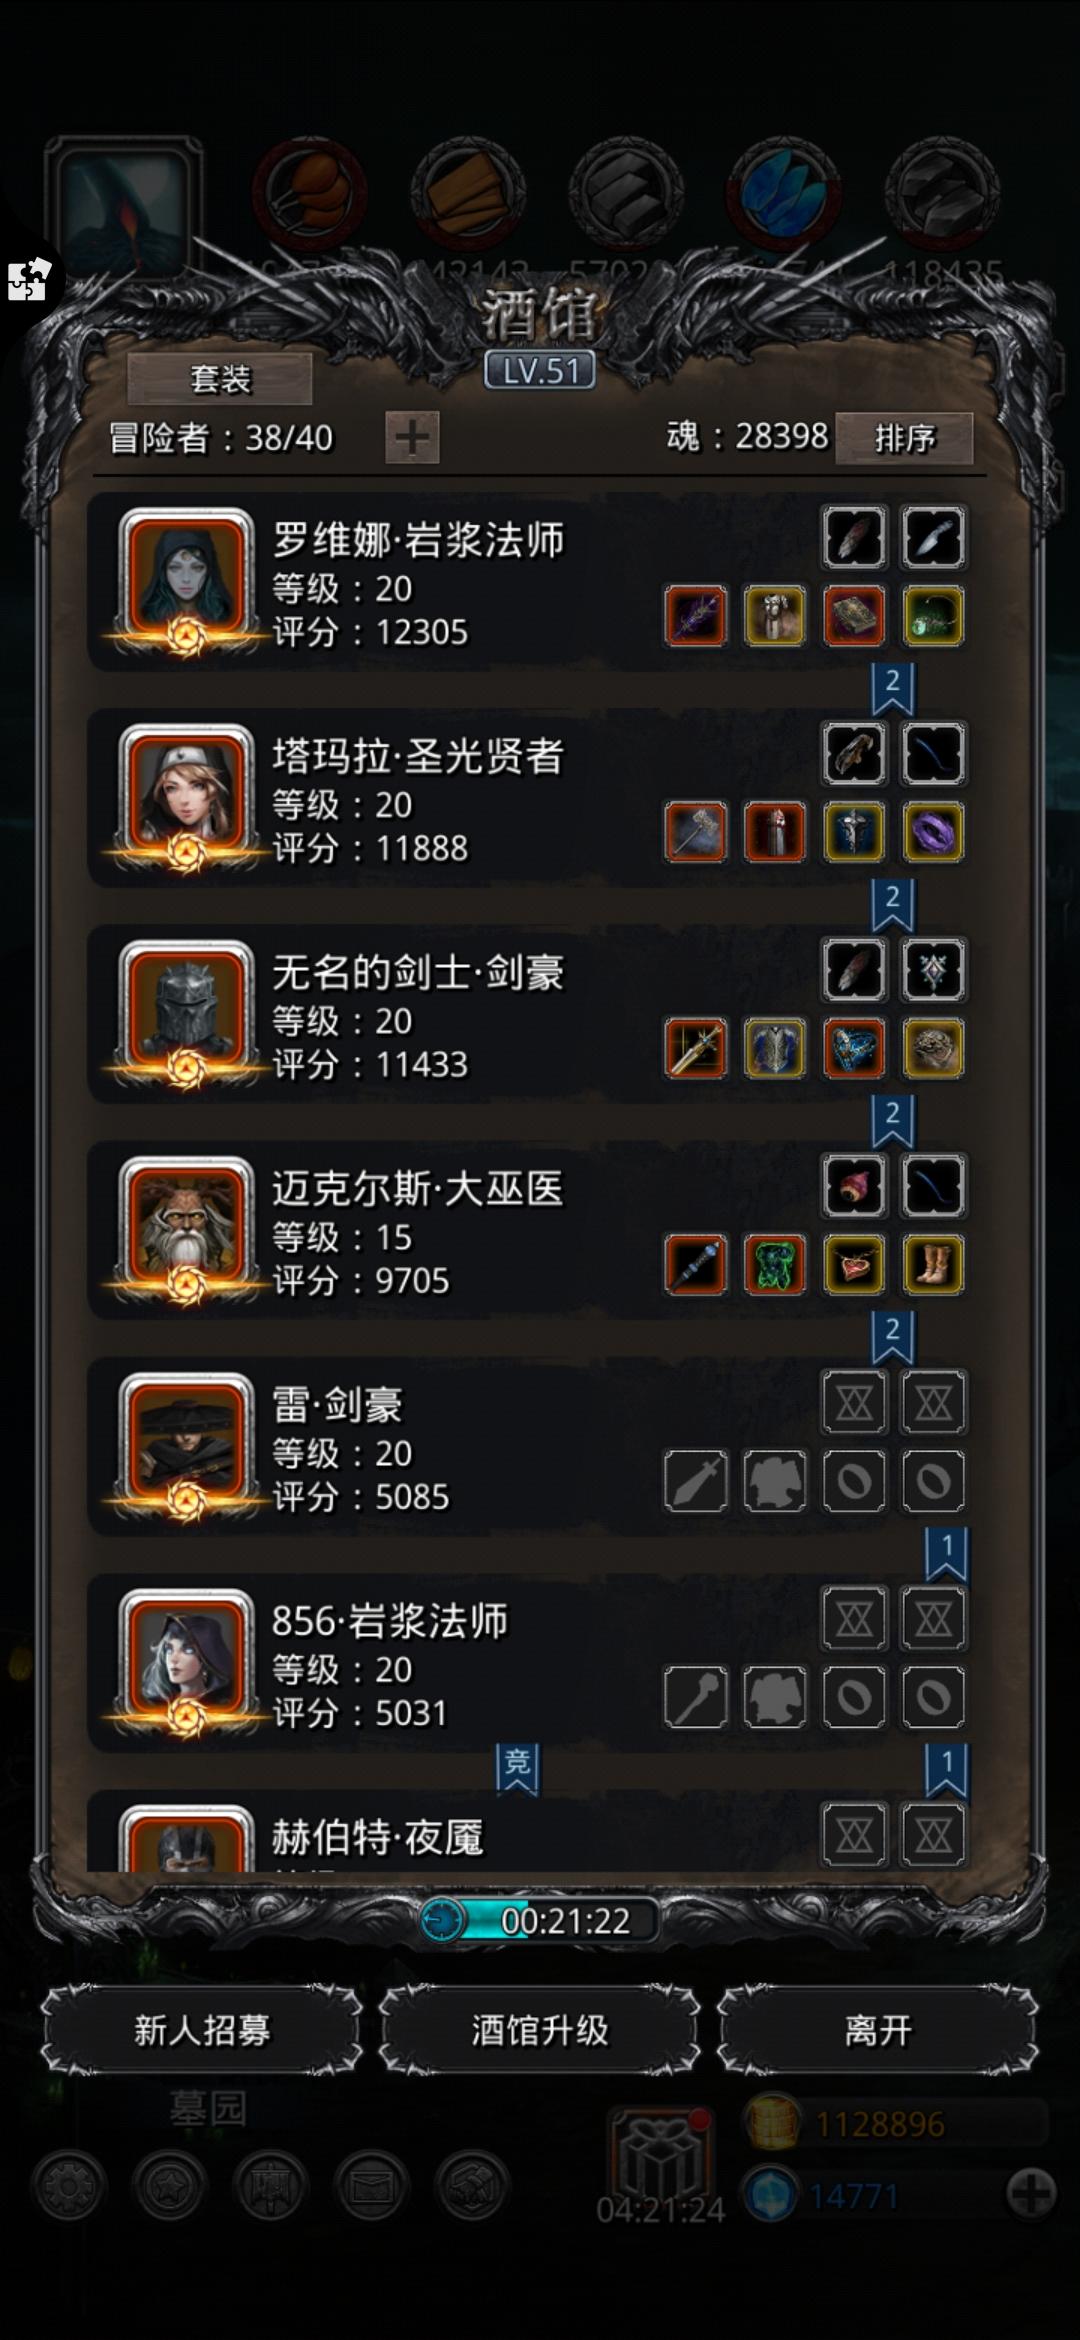Tap the empty weapon slot of 雷·剑豪

tap(695, 1480)
